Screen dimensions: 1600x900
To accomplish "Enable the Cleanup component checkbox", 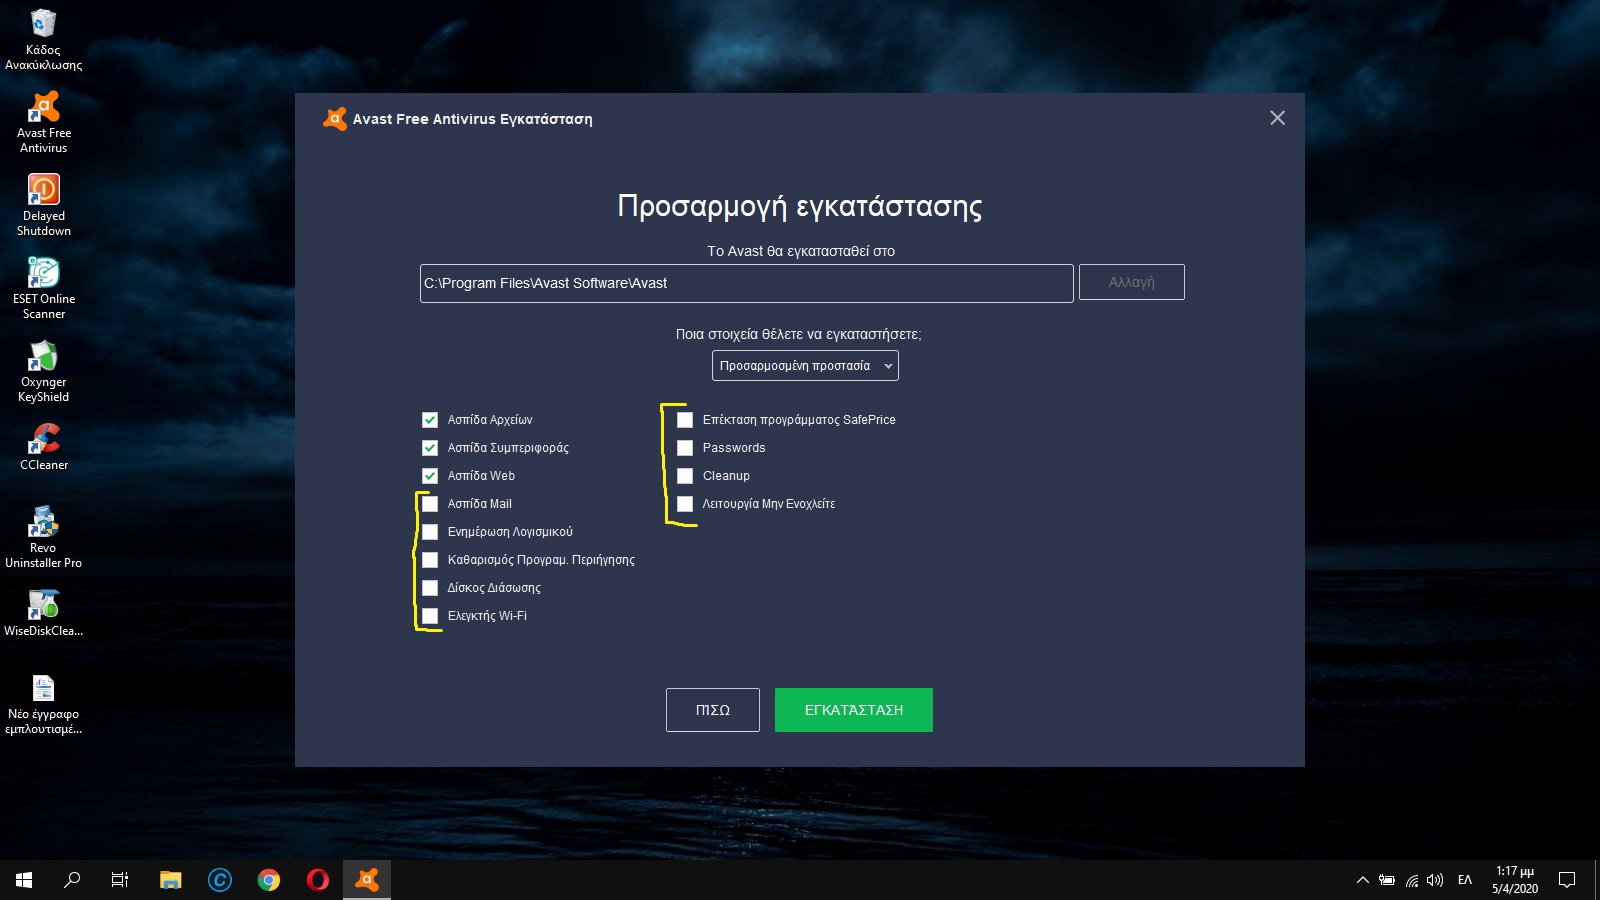I will pyautogui.click(x=685, y=476).
